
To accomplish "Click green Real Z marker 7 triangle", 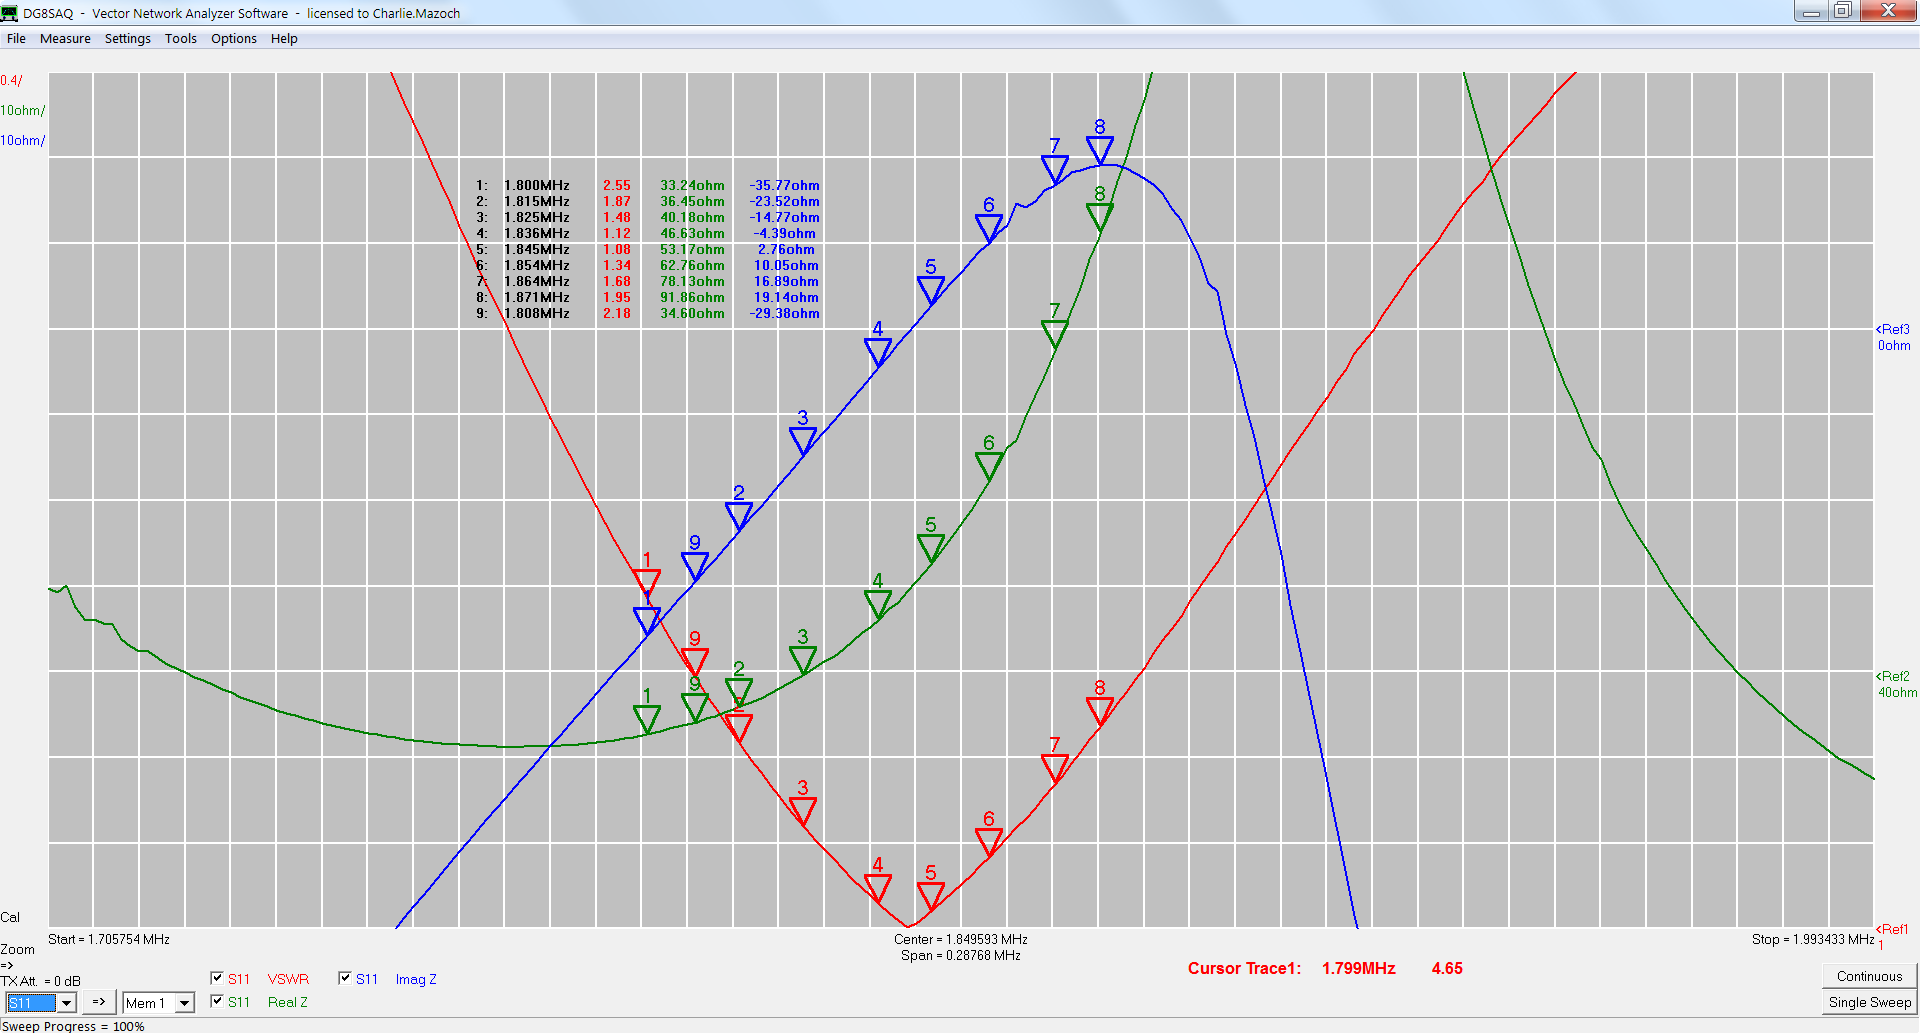I will (1054, 332).
